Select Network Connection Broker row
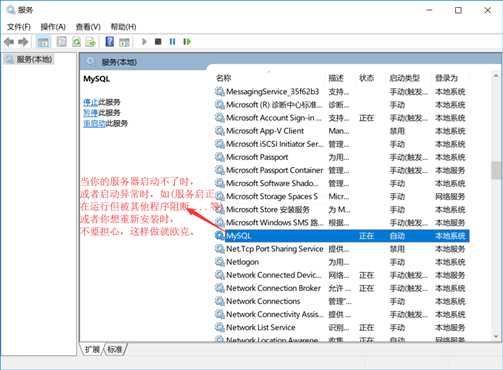This screenshot has height=370, width=503. (x=342, y=288)
